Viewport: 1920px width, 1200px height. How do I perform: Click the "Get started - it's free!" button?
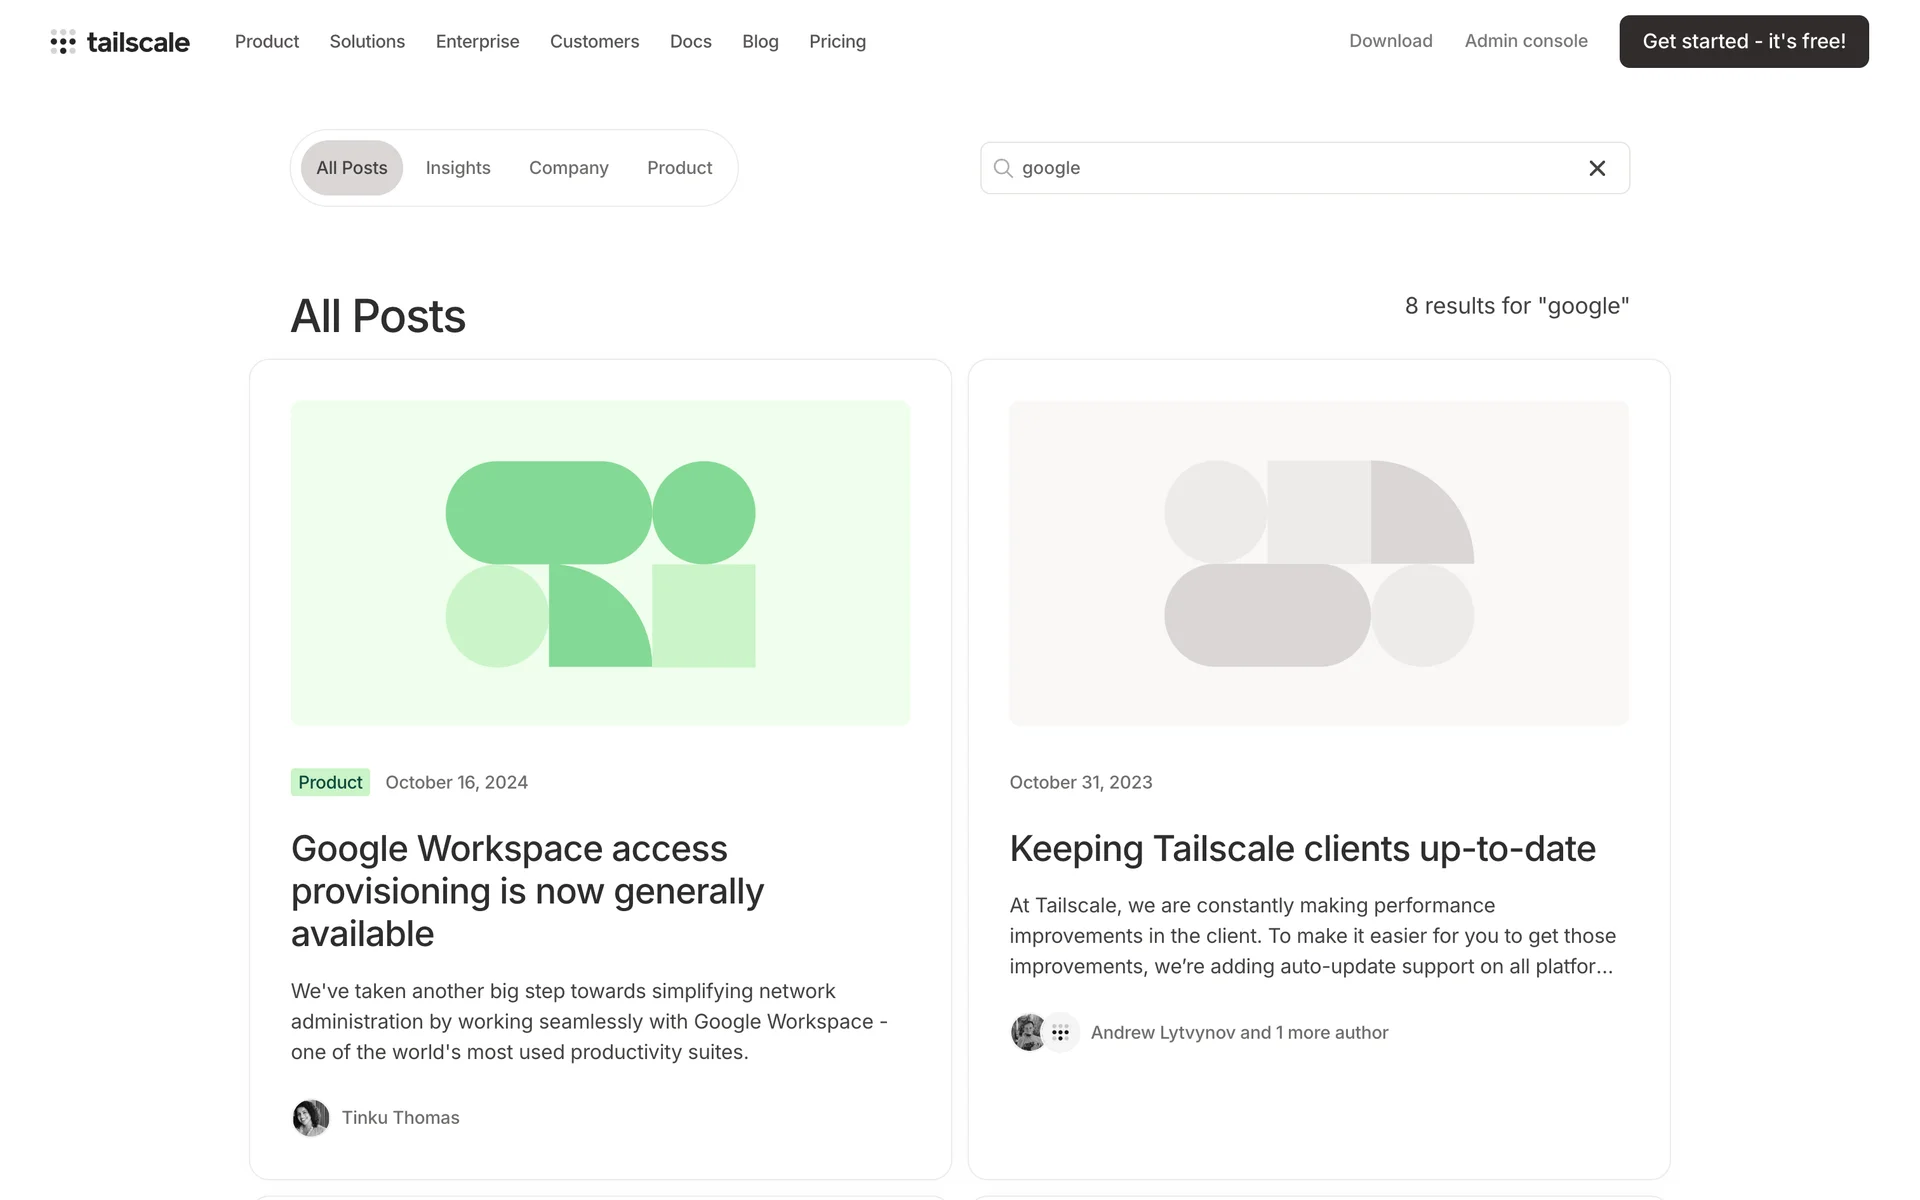pyautogui.click(x=1743, y=42)
